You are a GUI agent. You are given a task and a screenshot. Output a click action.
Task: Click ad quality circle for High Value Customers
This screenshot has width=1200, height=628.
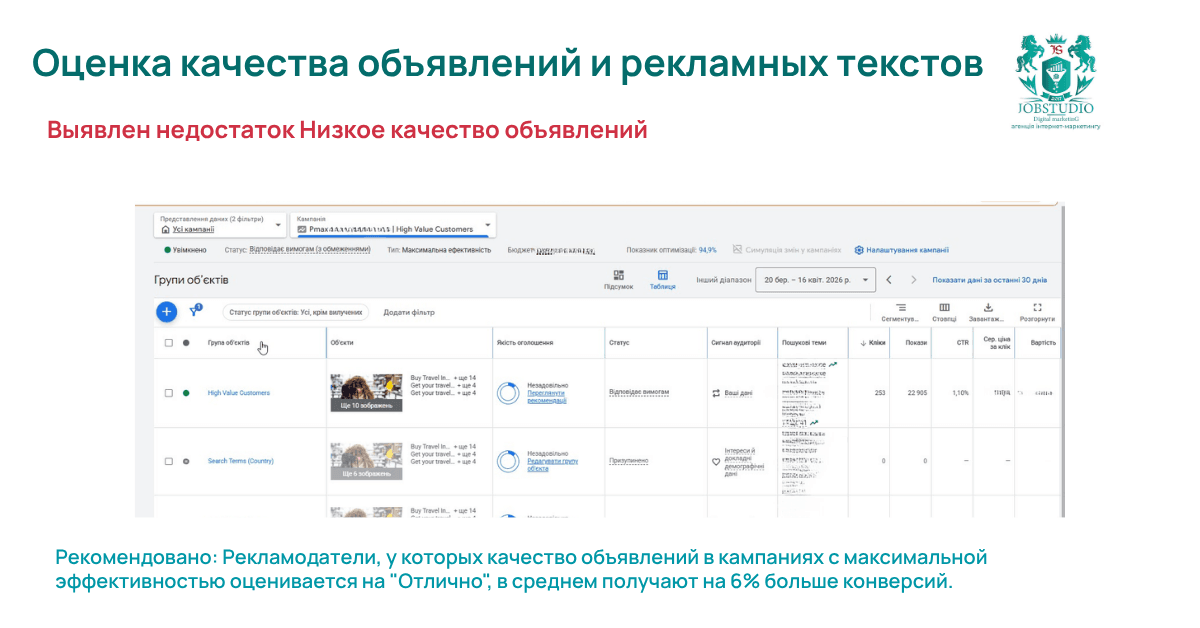tap(508, 392)
